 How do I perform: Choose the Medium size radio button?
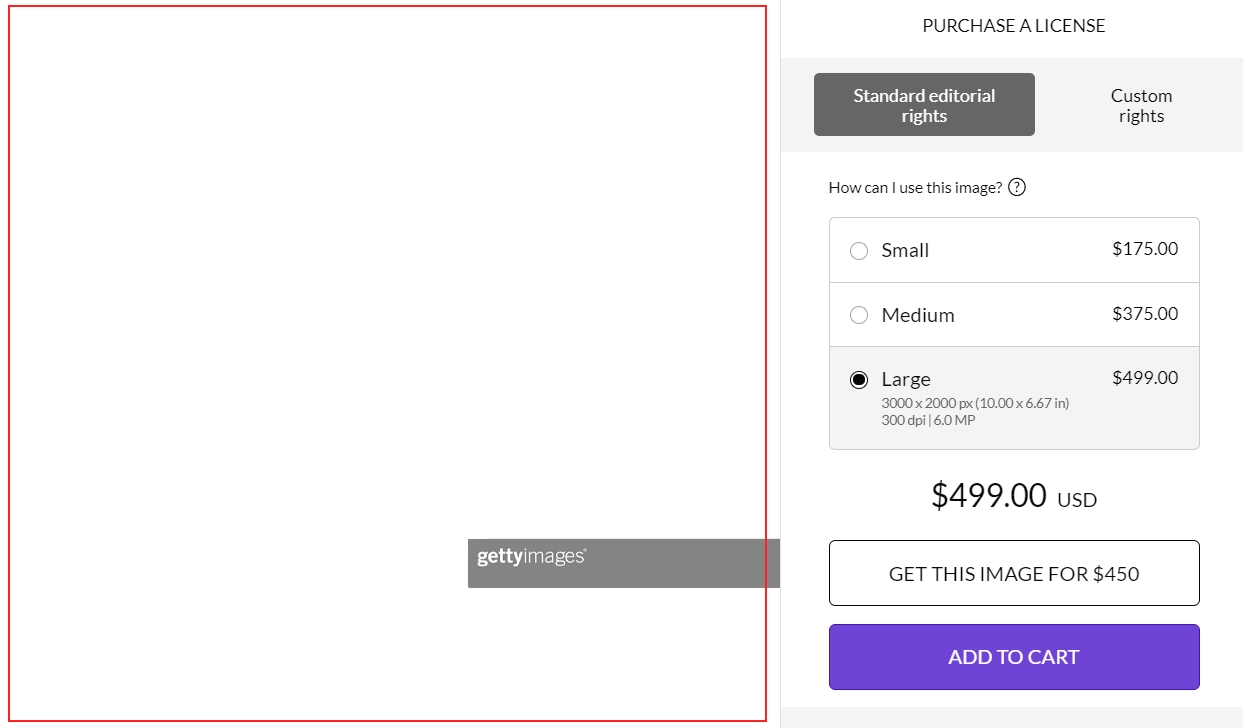click(859, 315)
